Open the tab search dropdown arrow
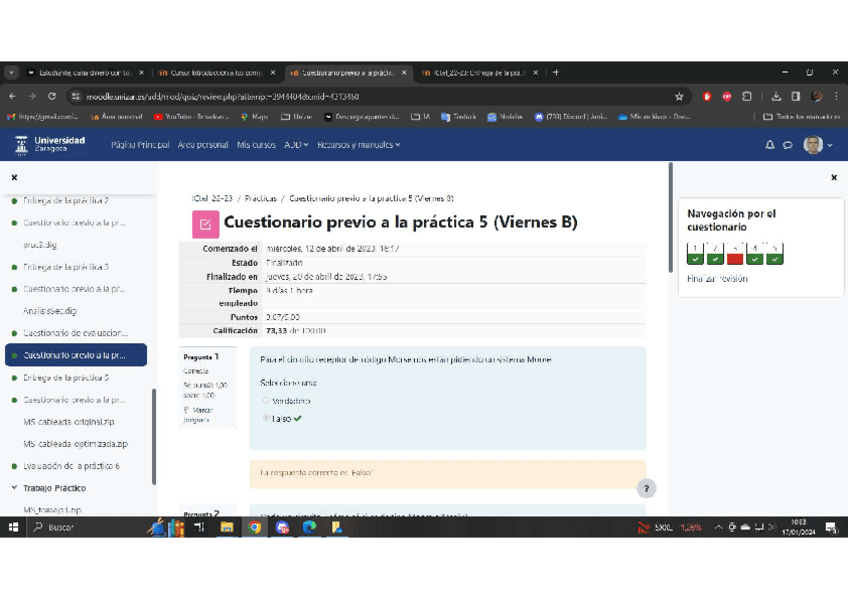 [11, 72]
